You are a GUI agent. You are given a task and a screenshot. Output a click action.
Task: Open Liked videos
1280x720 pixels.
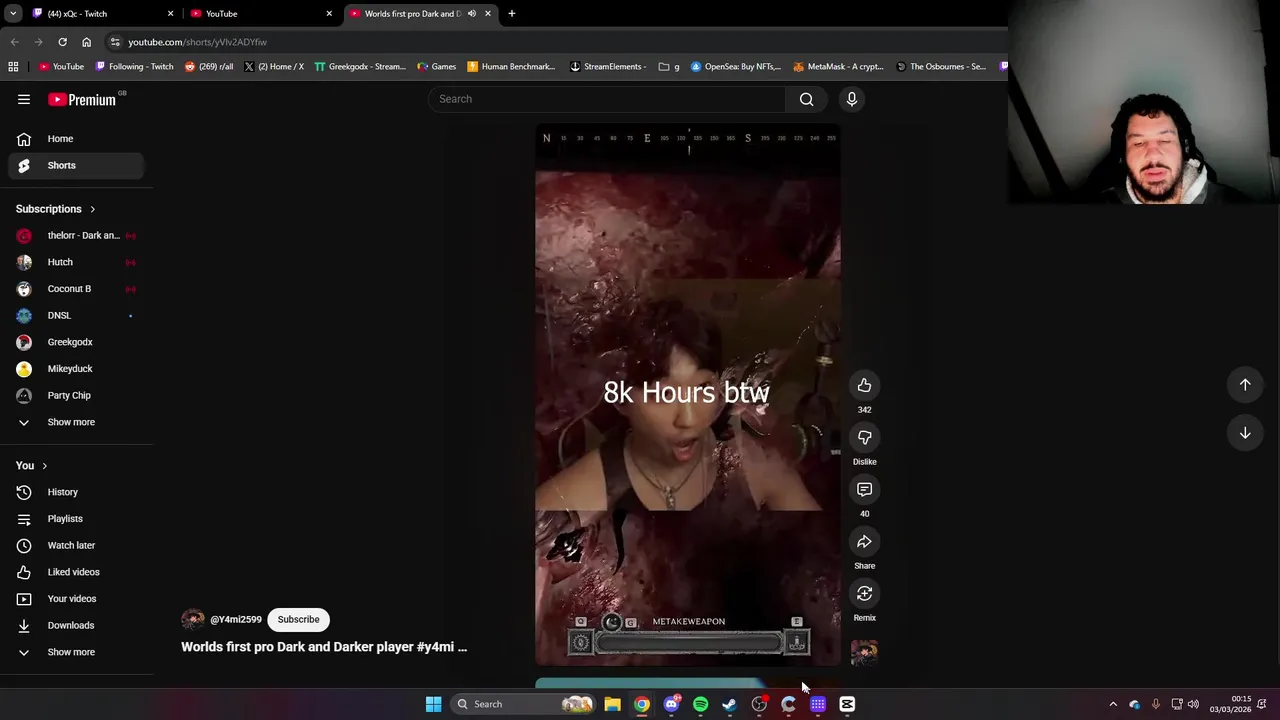[x=76, y=572]
